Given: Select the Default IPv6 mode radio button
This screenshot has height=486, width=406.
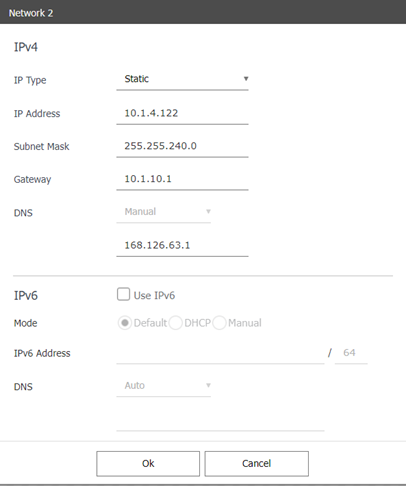Looking at the screenshot, I should (125, 323).
